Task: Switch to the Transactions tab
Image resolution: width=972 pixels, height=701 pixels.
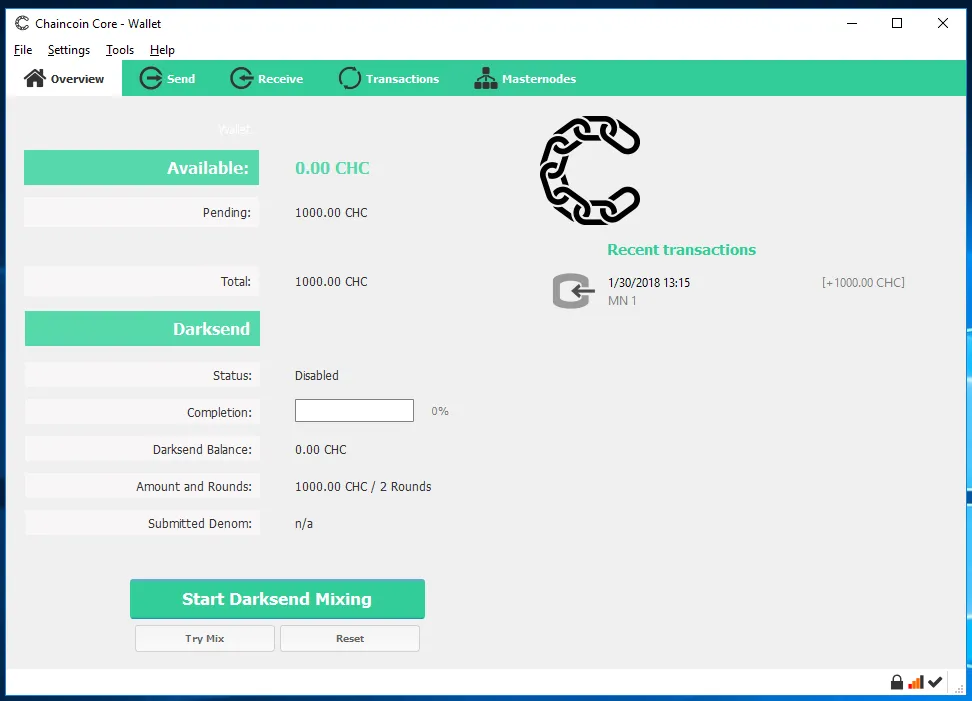Action: pos(389,79)
